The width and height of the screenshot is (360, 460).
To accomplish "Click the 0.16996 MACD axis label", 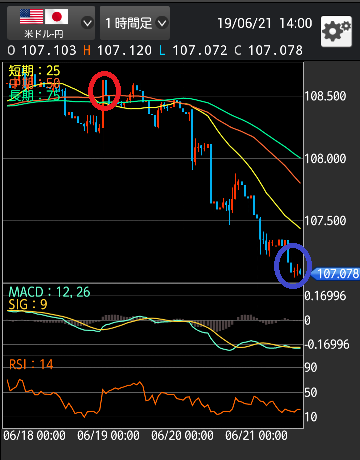I will tap(325, 296).
